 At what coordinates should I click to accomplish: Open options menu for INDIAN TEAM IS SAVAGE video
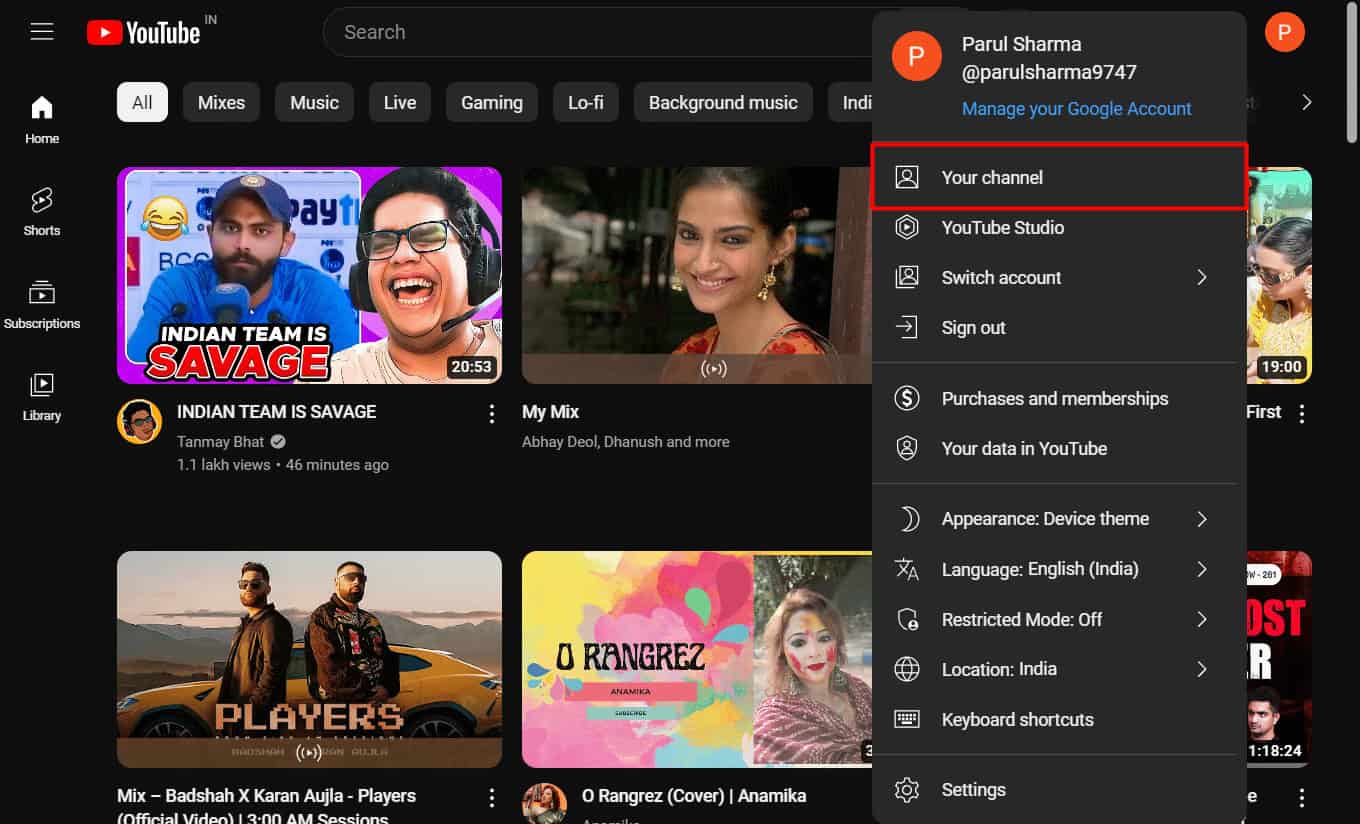tap(491, 413)
